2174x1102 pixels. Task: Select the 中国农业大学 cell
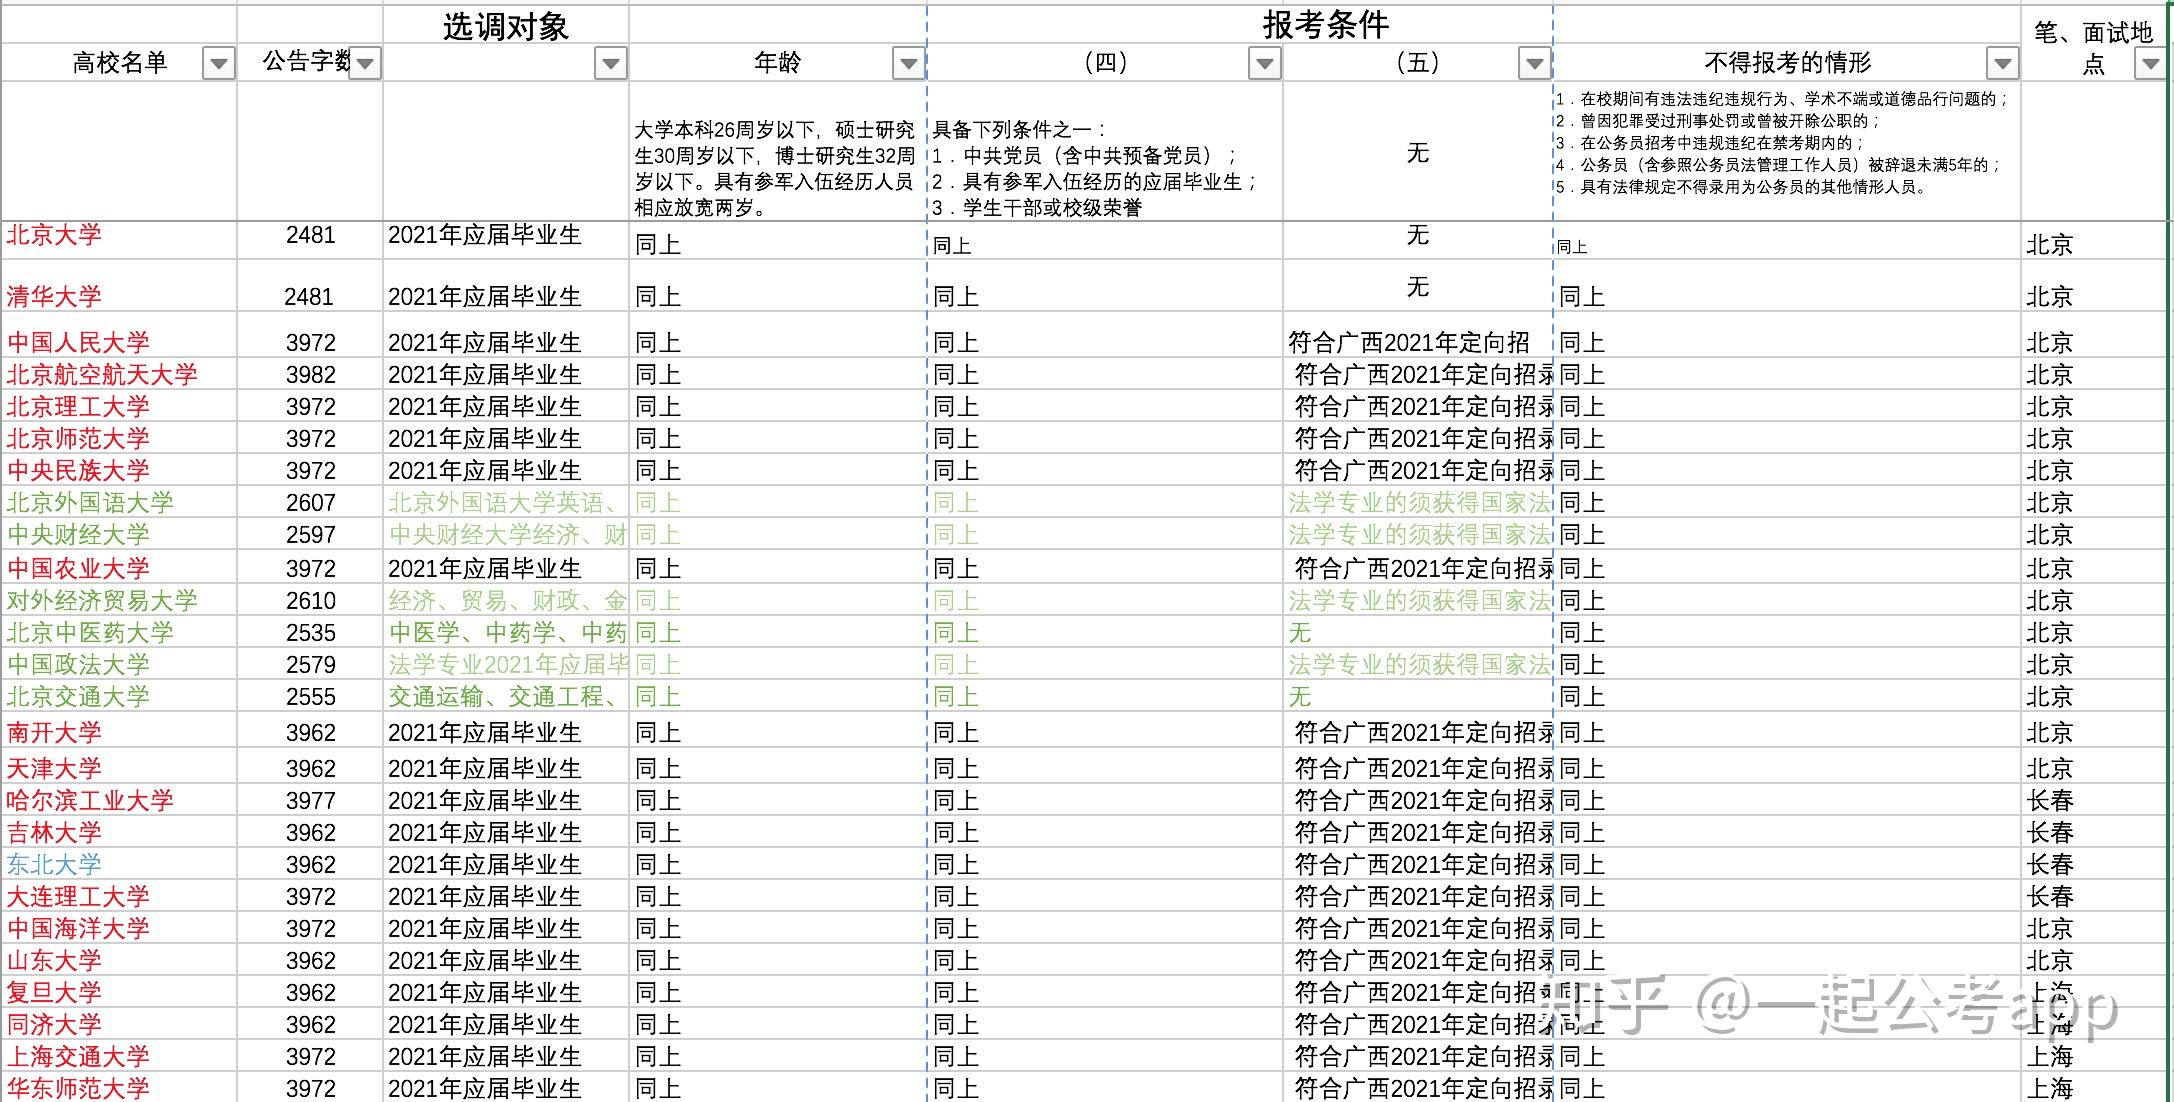(119, 568)
